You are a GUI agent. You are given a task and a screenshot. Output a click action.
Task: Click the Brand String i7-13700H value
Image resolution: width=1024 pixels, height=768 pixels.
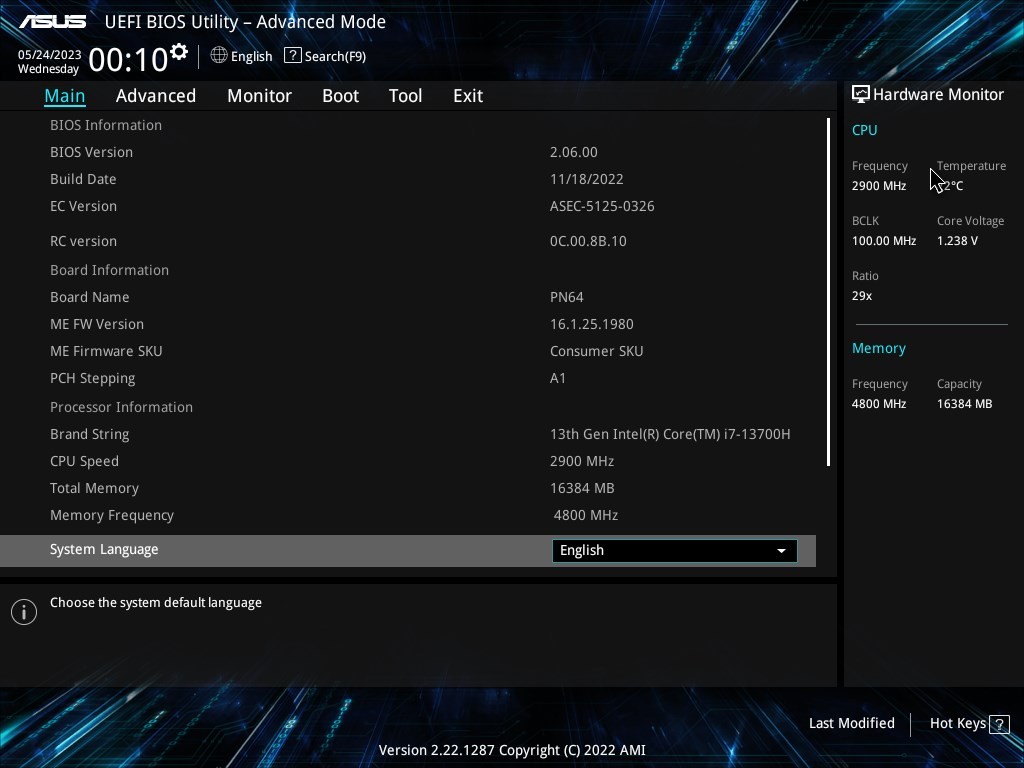pyautogui.click(x=670, y=434)
